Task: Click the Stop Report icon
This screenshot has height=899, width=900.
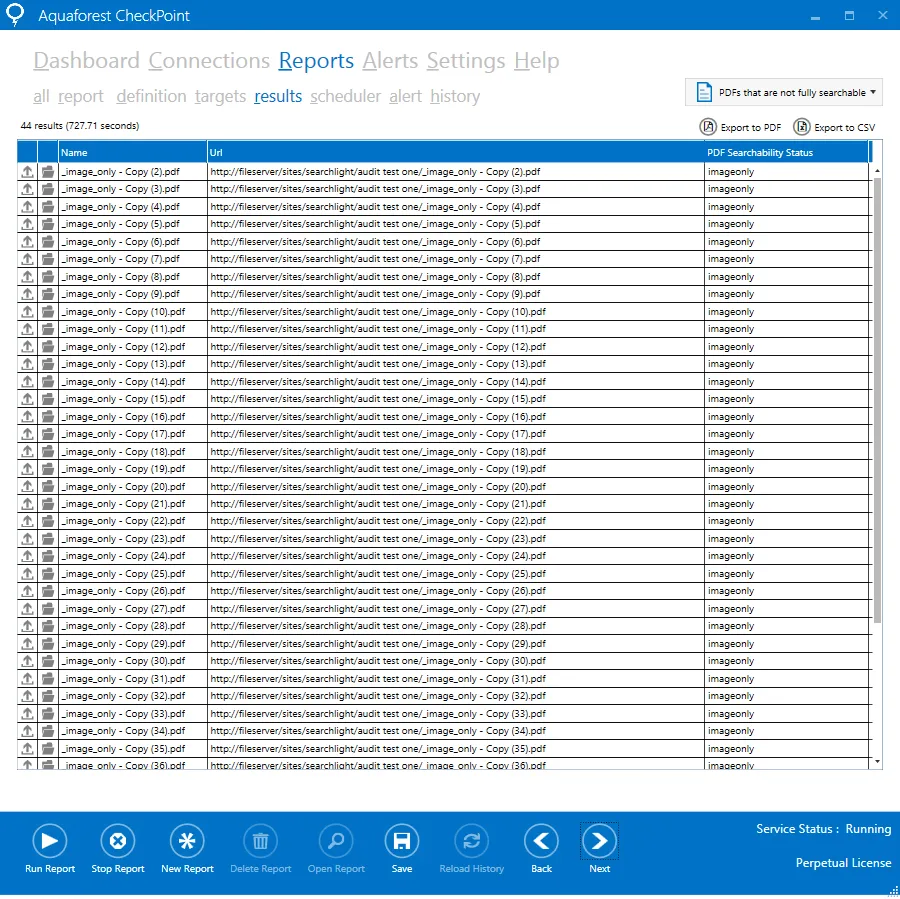Action: point(118,840)
